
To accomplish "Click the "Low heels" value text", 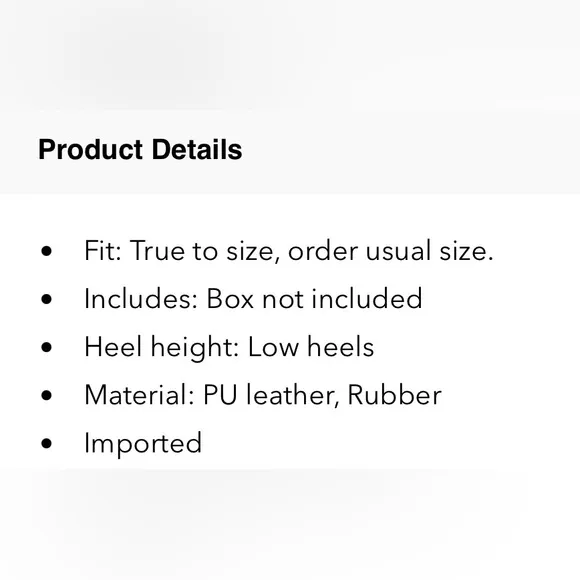I will pos(311,347).
